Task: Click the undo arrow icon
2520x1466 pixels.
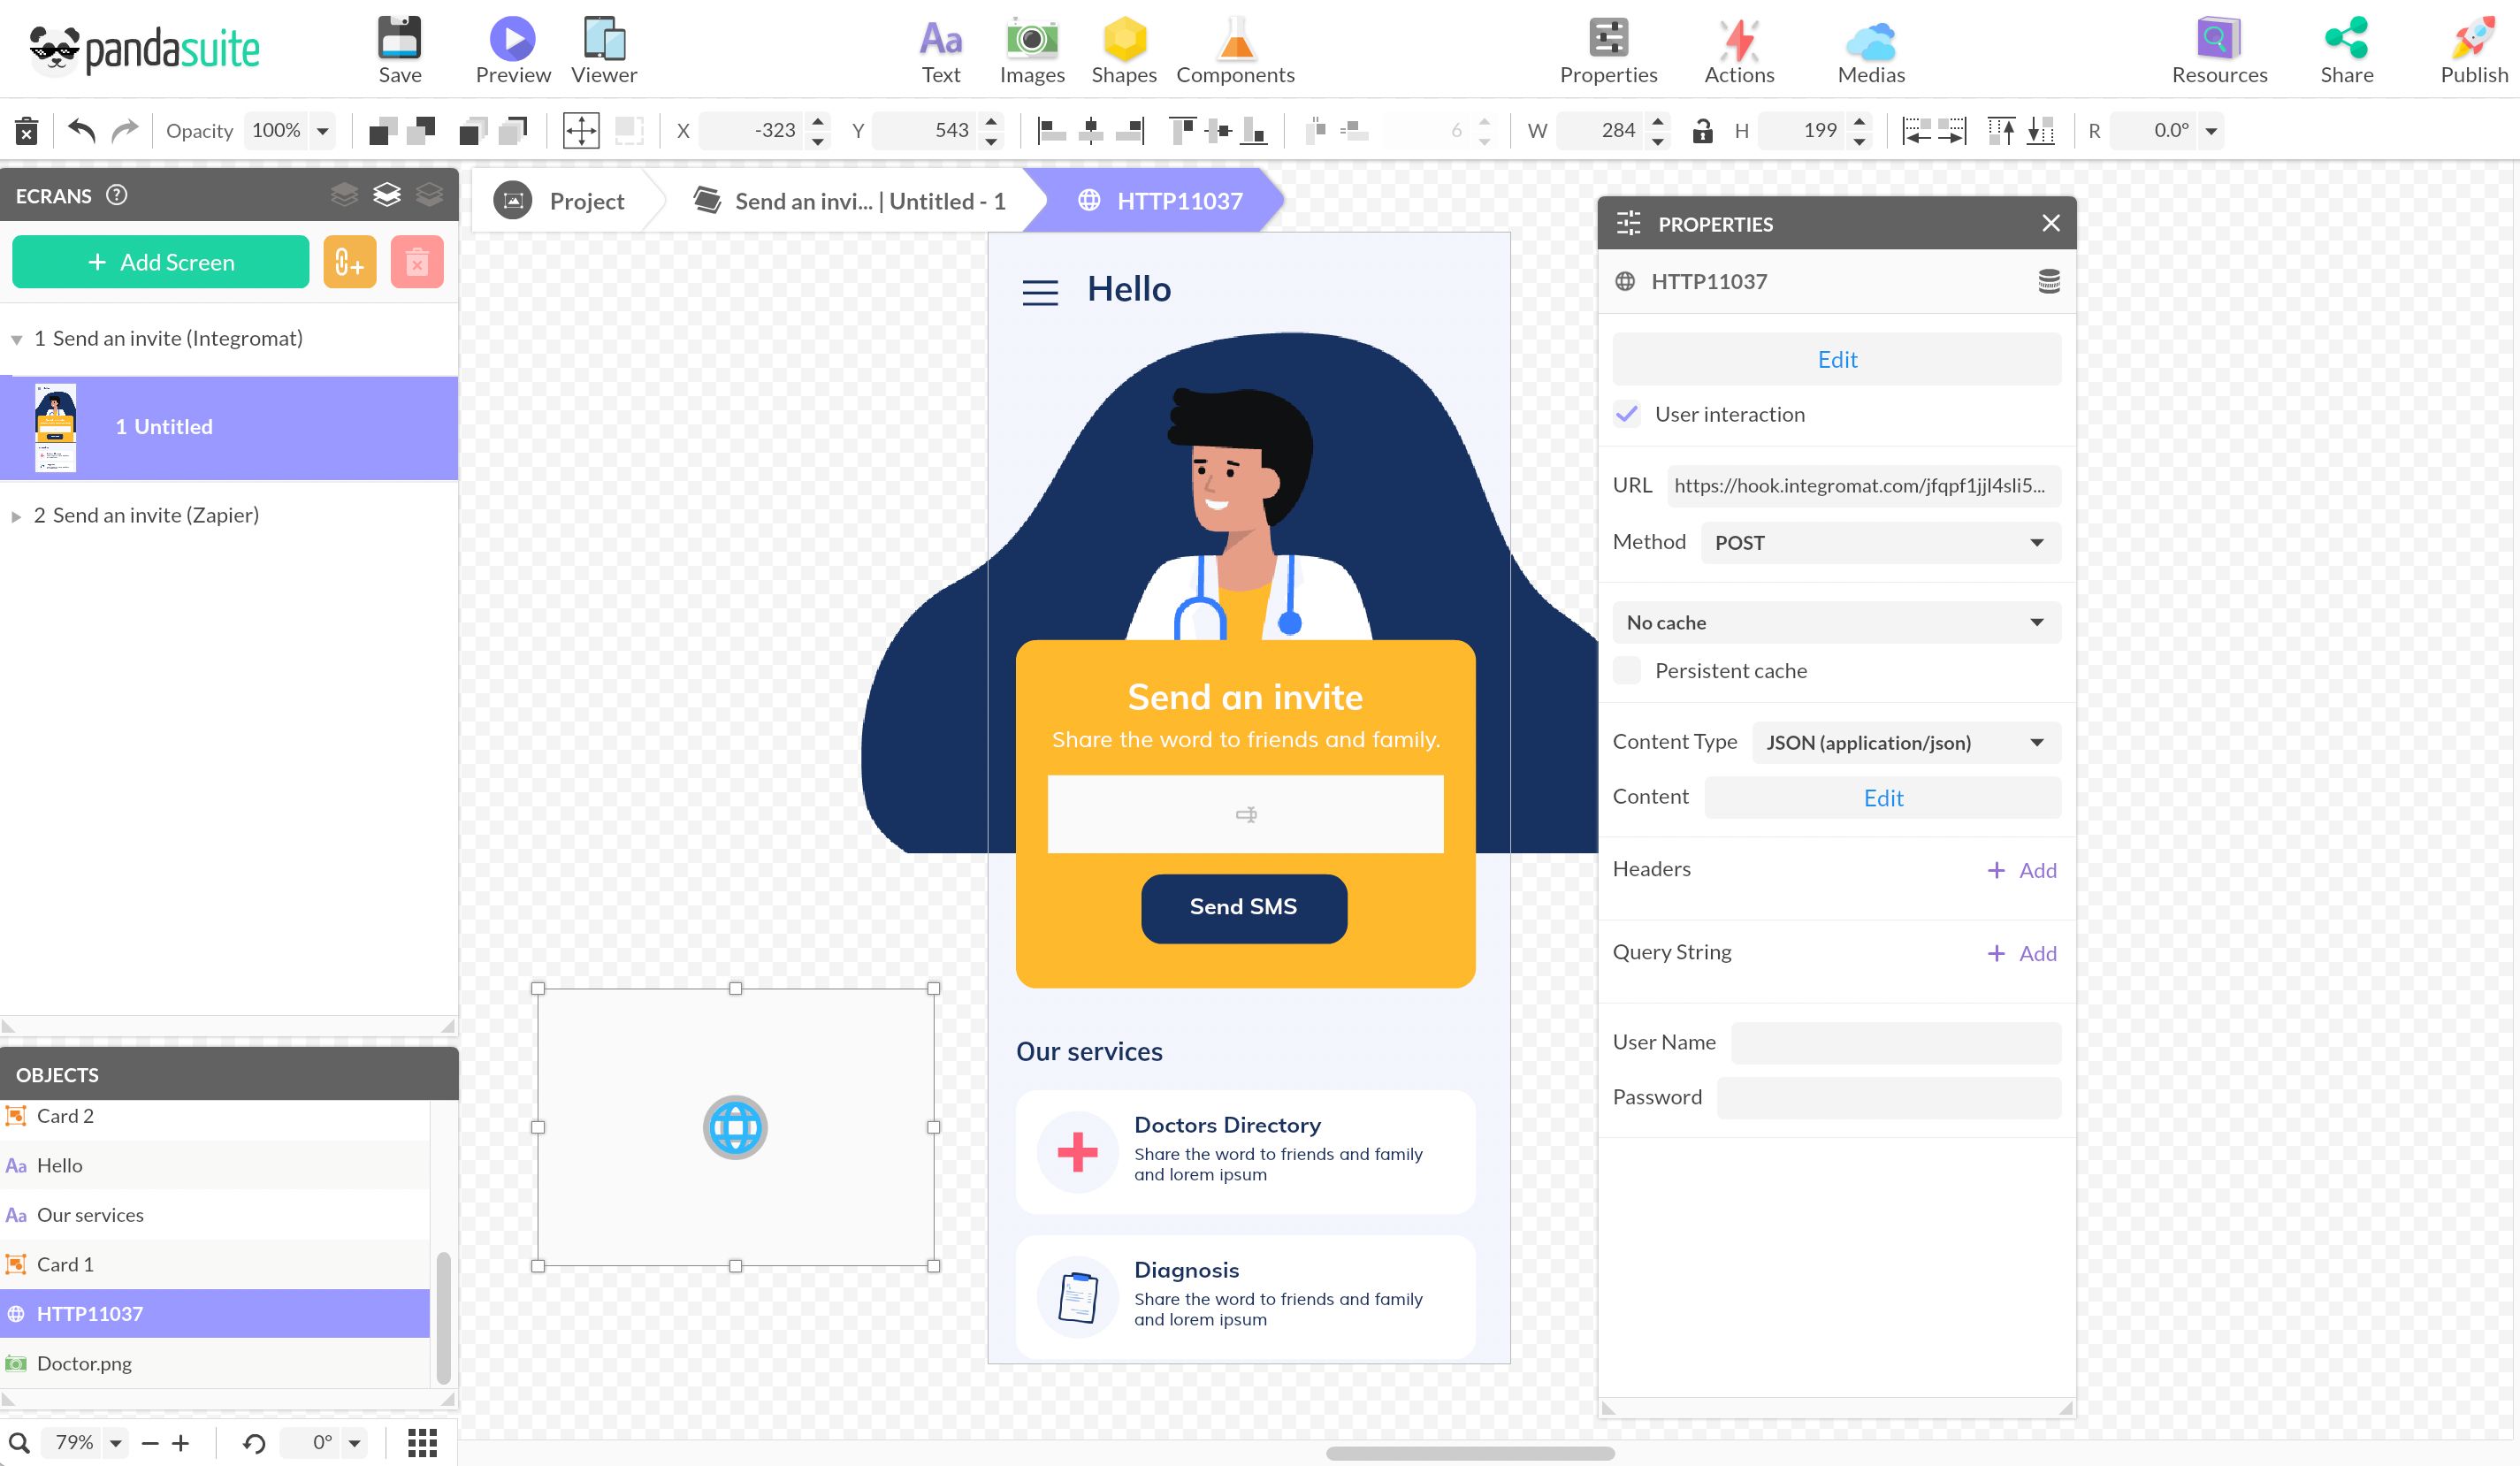Action: click(81, 130)
